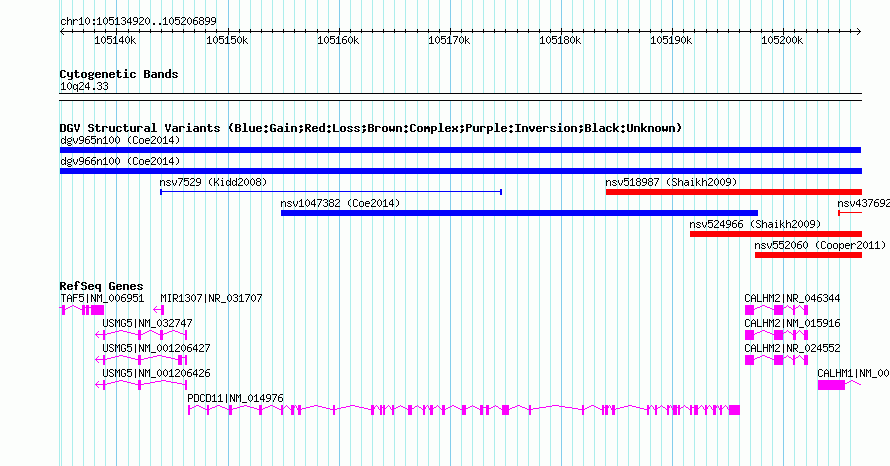The width and height of the screenshot is (890, 466).
Task: Click the chr10:105134920..105206899 region label
Action: pos(138,21)
